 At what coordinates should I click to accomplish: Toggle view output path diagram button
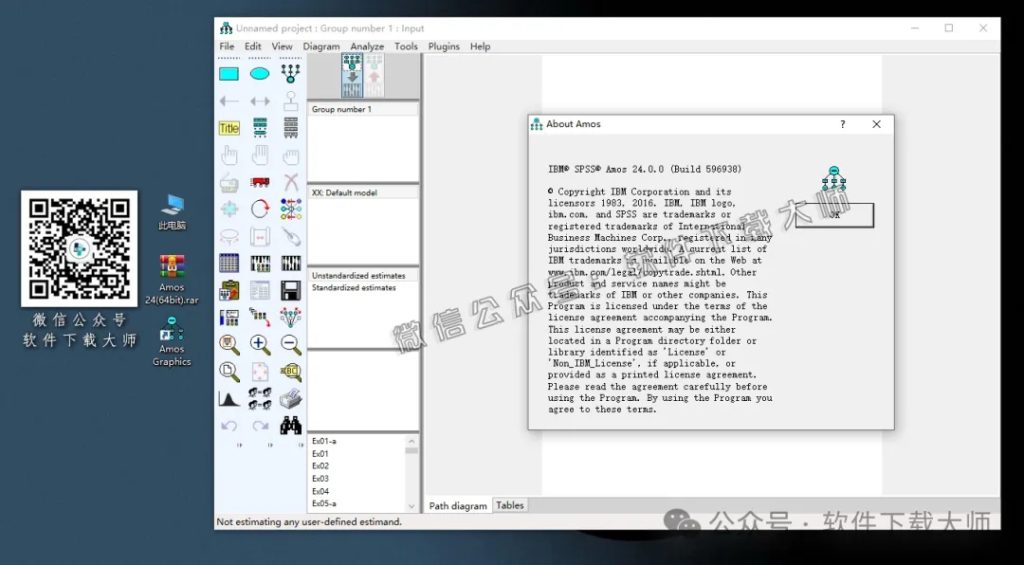coord(374,76)
